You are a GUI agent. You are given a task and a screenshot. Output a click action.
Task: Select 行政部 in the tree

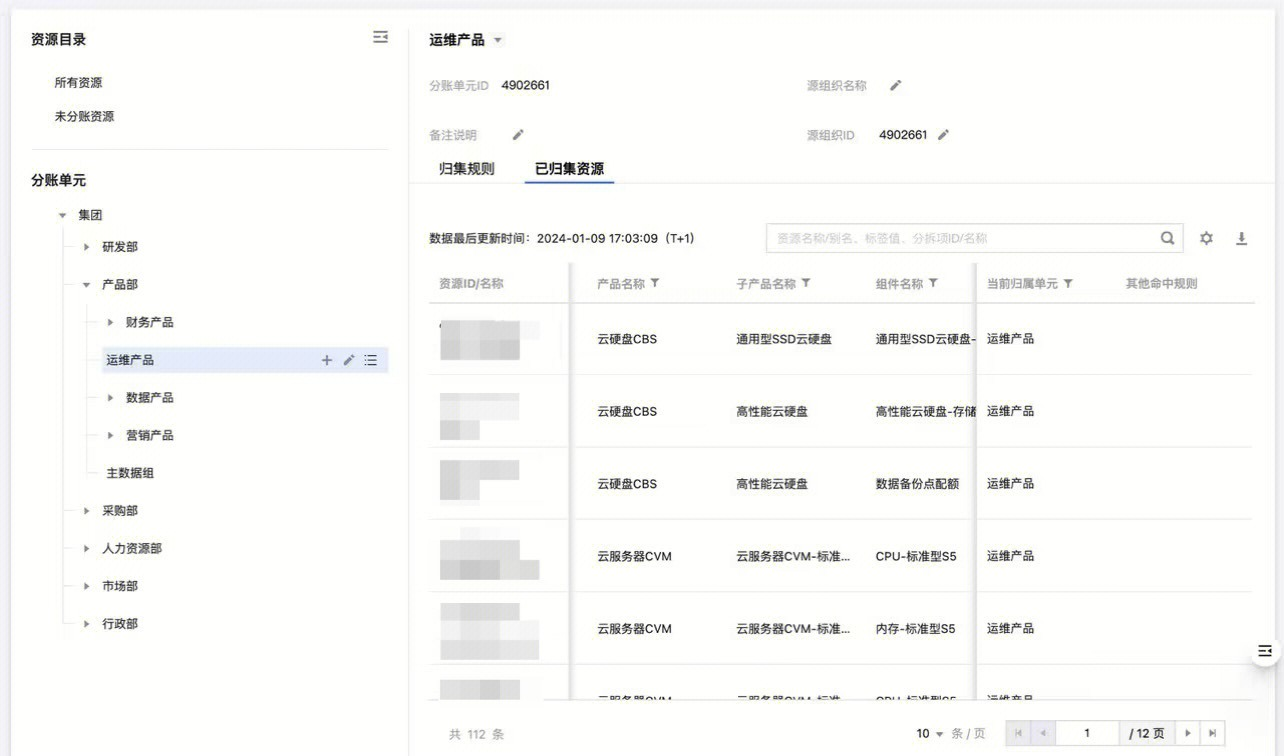click(120, 624)
